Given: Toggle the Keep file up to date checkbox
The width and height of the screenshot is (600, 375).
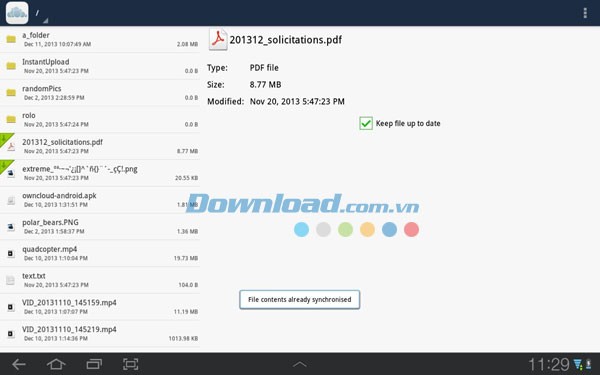Looking at the screenshot, I should pos(366,123).
